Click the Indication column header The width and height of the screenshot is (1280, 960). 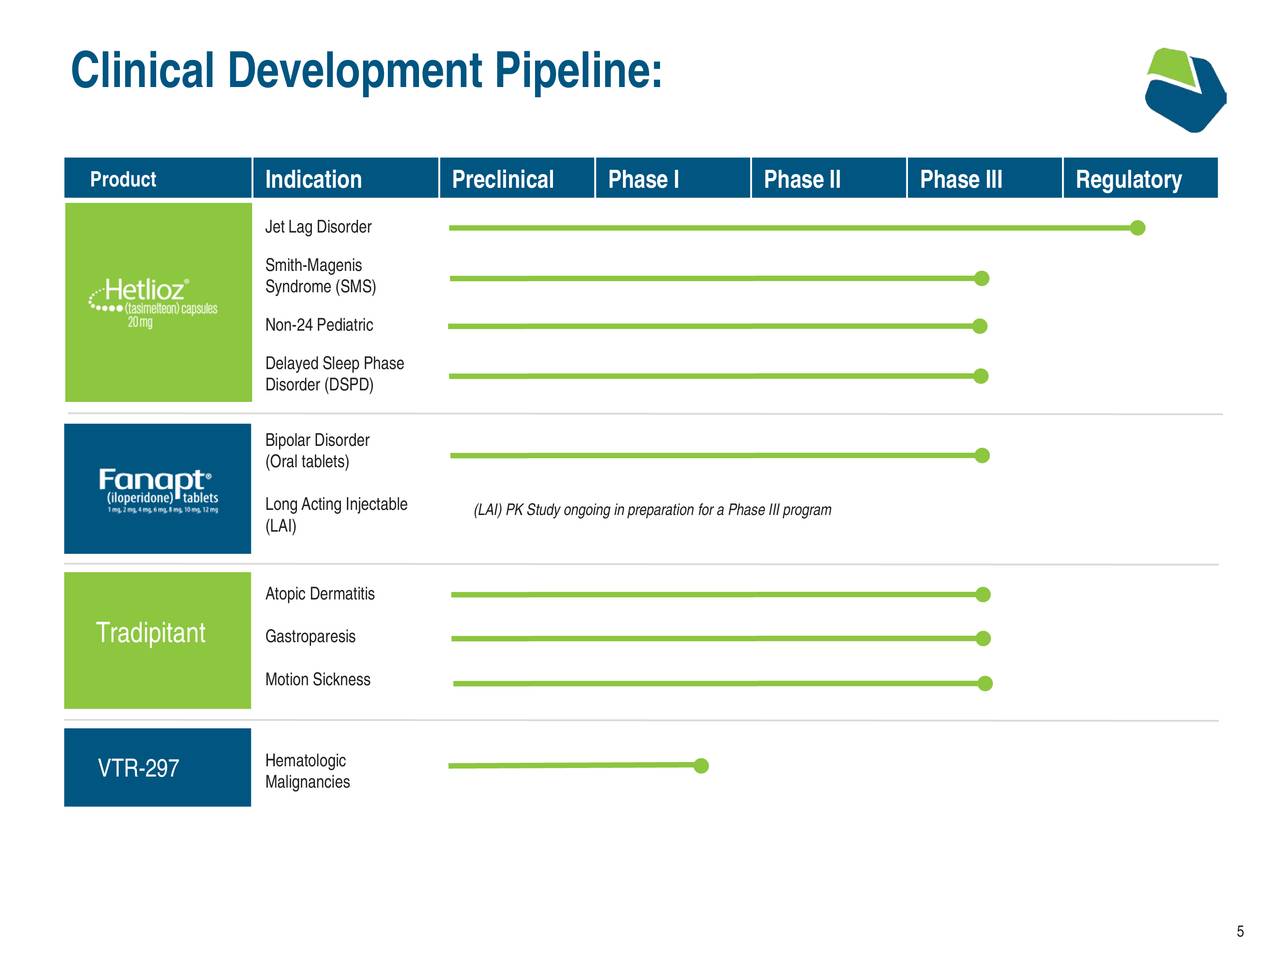345,178
